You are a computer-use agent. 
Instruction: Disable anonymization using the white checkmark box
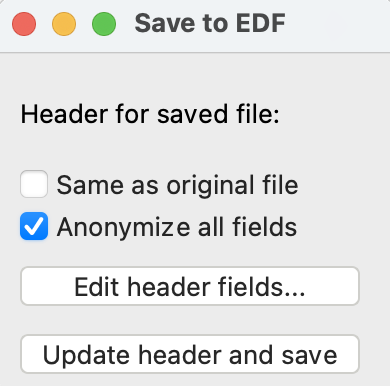pyautogui.click(x=34, y=226)
